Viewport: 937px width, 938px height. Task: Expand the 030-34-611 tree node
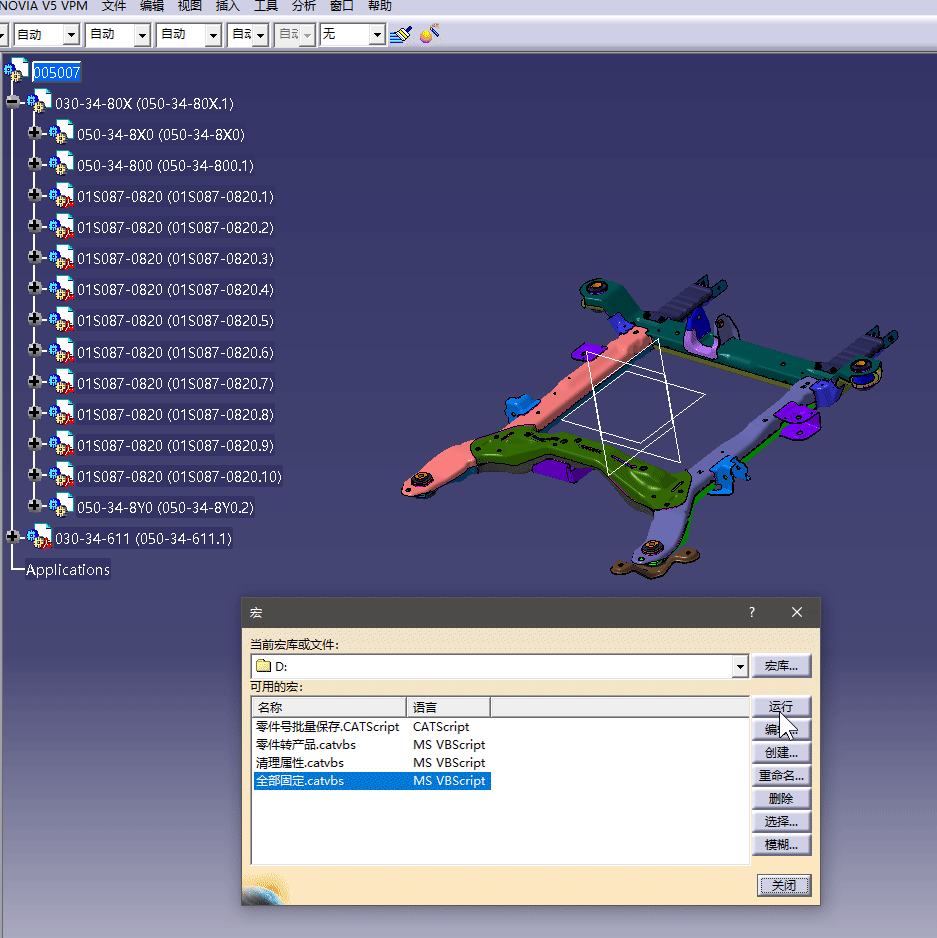coord(12,537)
